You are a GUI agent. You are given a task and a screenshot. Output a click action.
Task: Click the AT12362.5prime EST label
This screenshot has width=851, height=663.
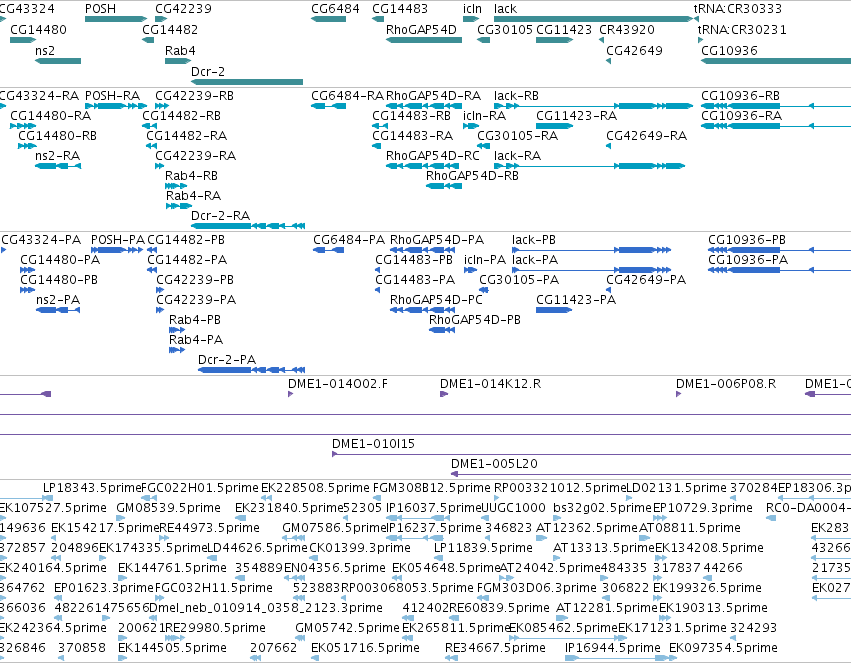(x=587, y=528)
